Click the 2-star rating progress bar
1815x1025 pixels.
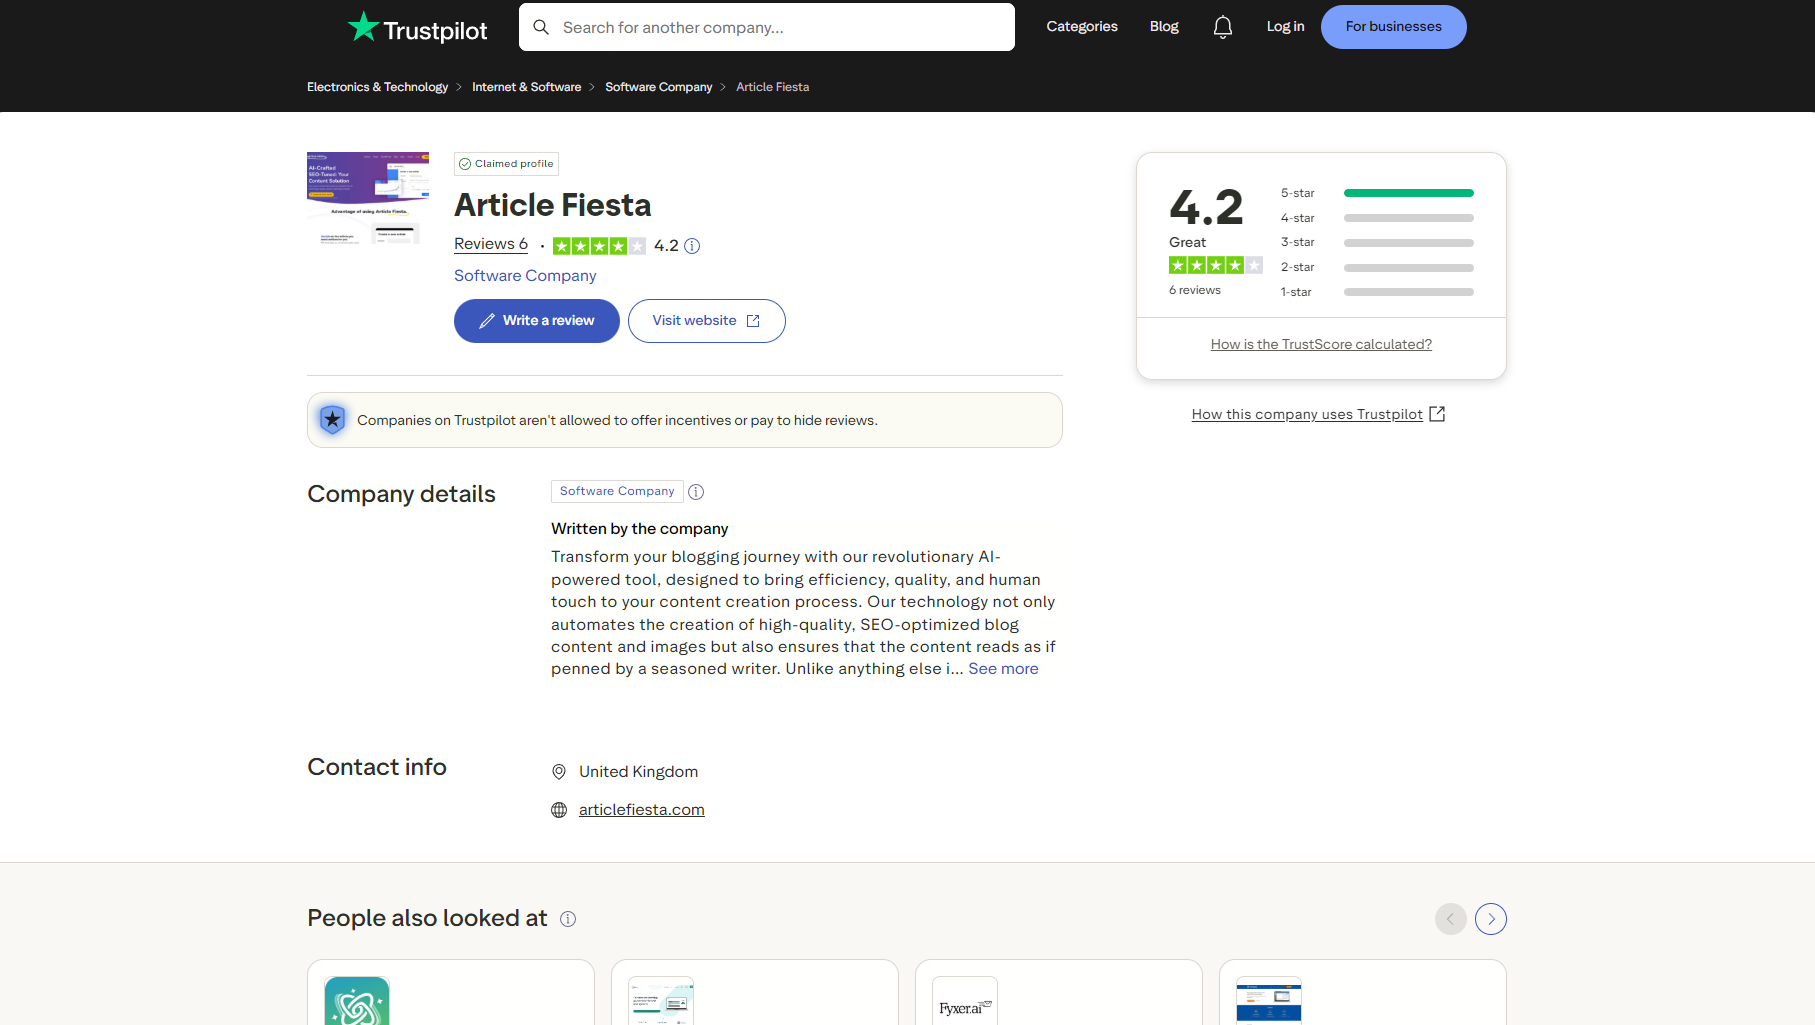(1408, 267)
